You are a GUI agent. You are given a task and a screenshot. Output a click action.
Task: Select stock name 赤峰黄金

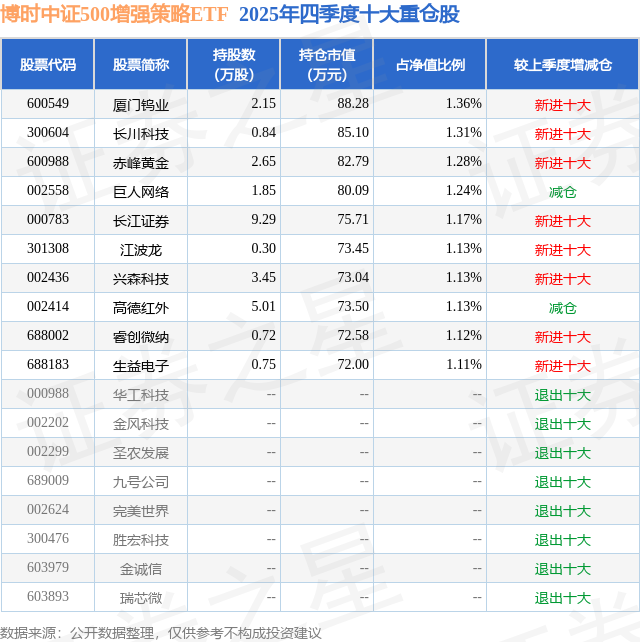coord(141,163)
